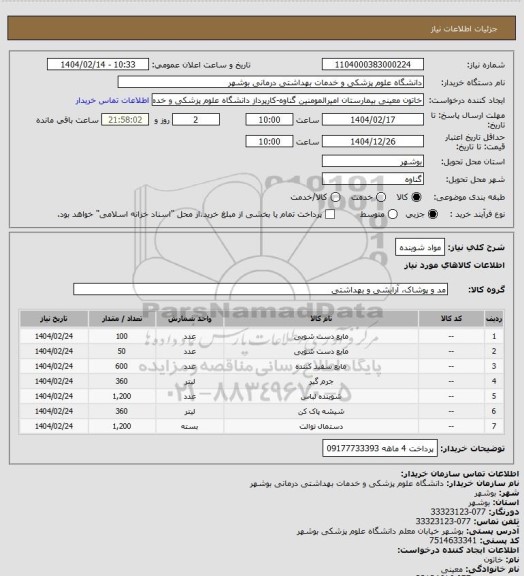
Task: Select the کالا/خدمت radio button
Action: (x=335, y=197)
